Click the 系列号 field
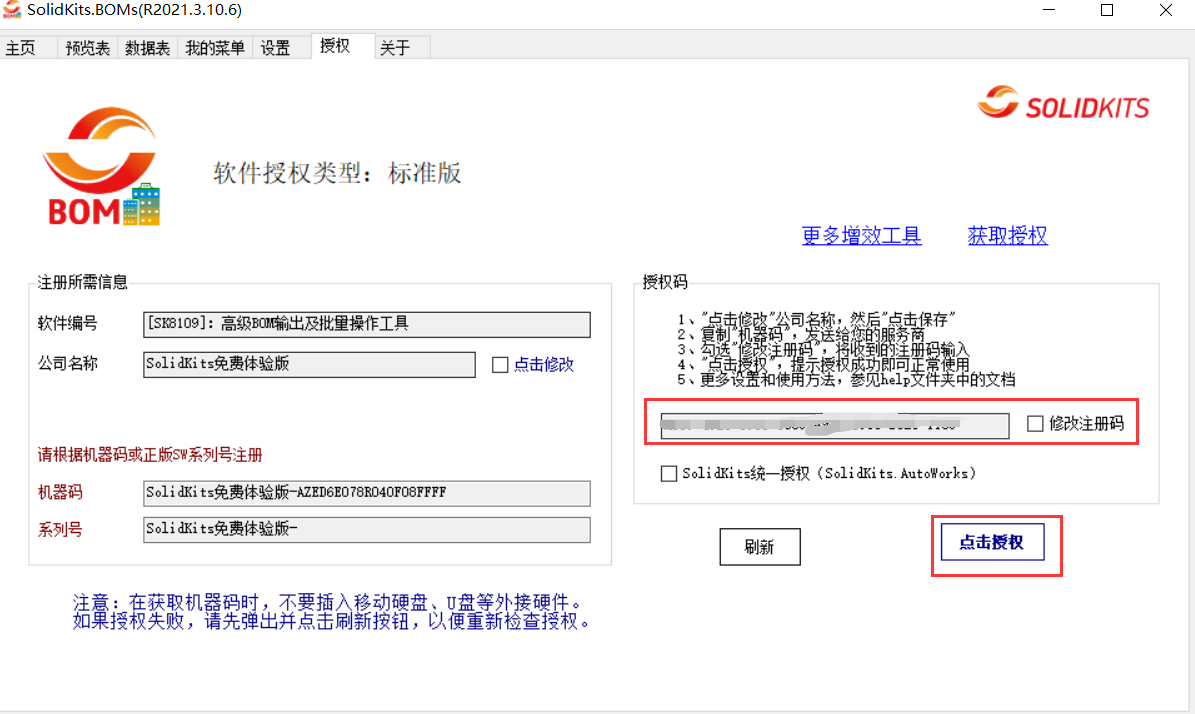 tap(367, 530)
